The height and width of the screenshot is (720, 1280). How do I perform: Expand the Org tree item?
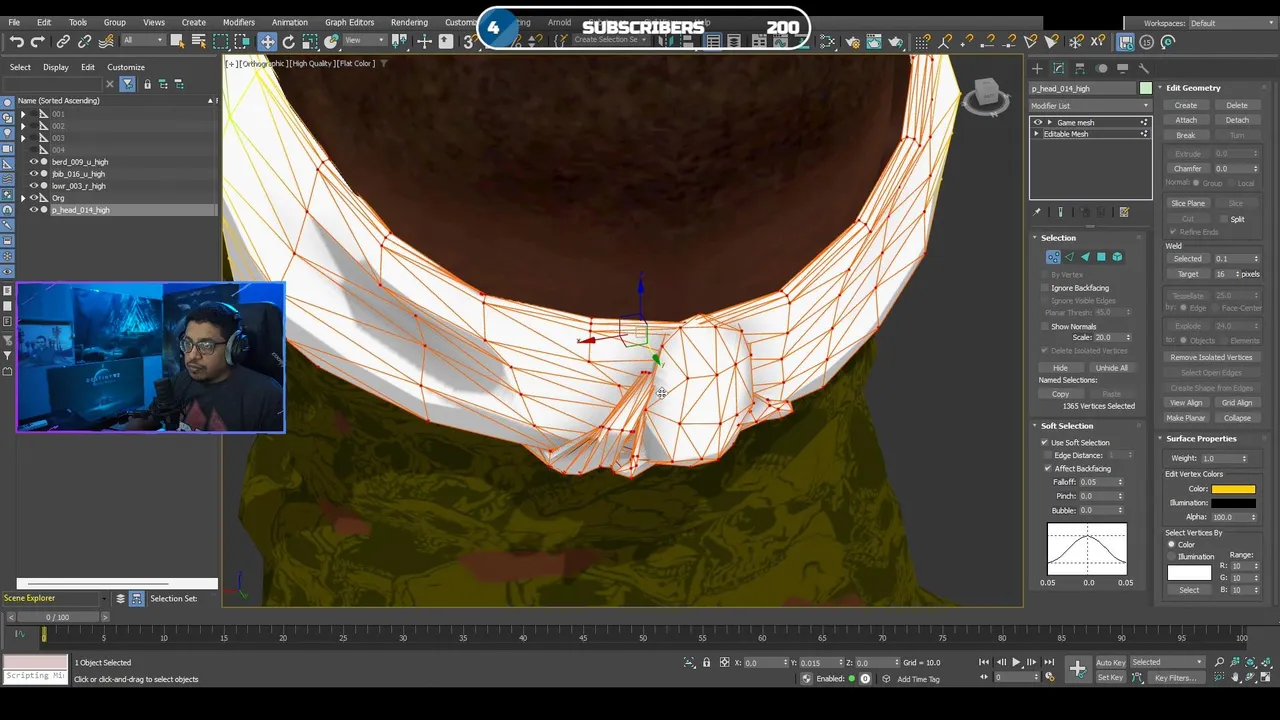(23, 198)
